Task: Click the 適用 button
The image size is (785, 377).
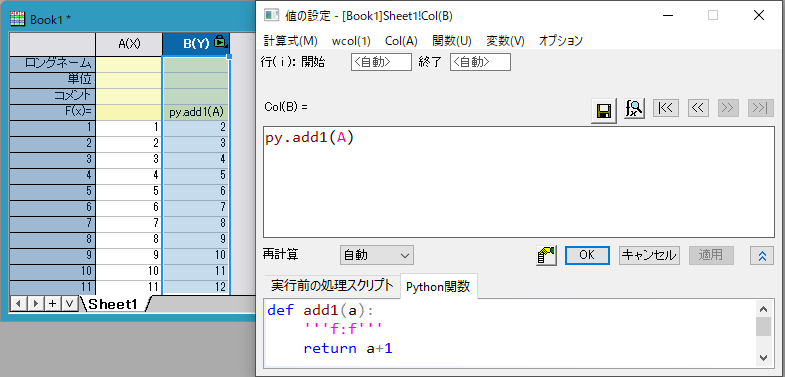Action: tap(711, 255)
